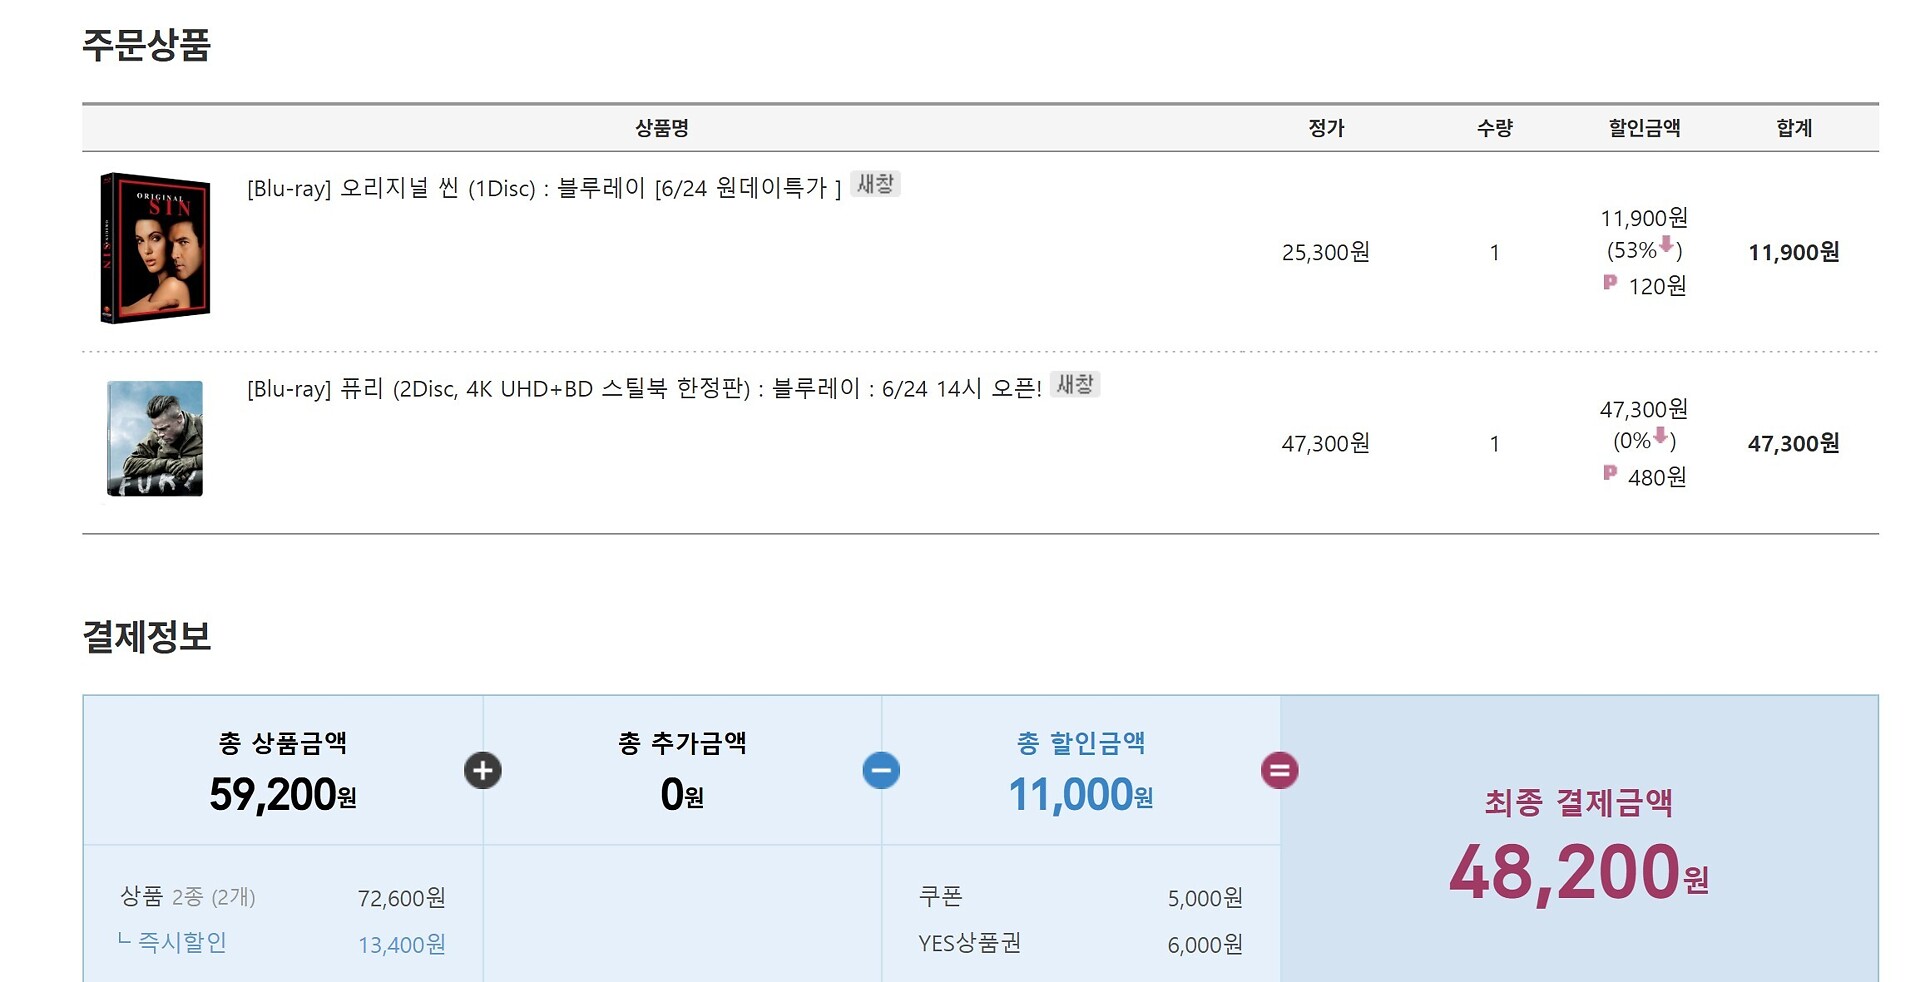Screen dimensions: 1920x982
Task: Open the Original Sin Blu-ray product link
Action: tap(544, 188)
